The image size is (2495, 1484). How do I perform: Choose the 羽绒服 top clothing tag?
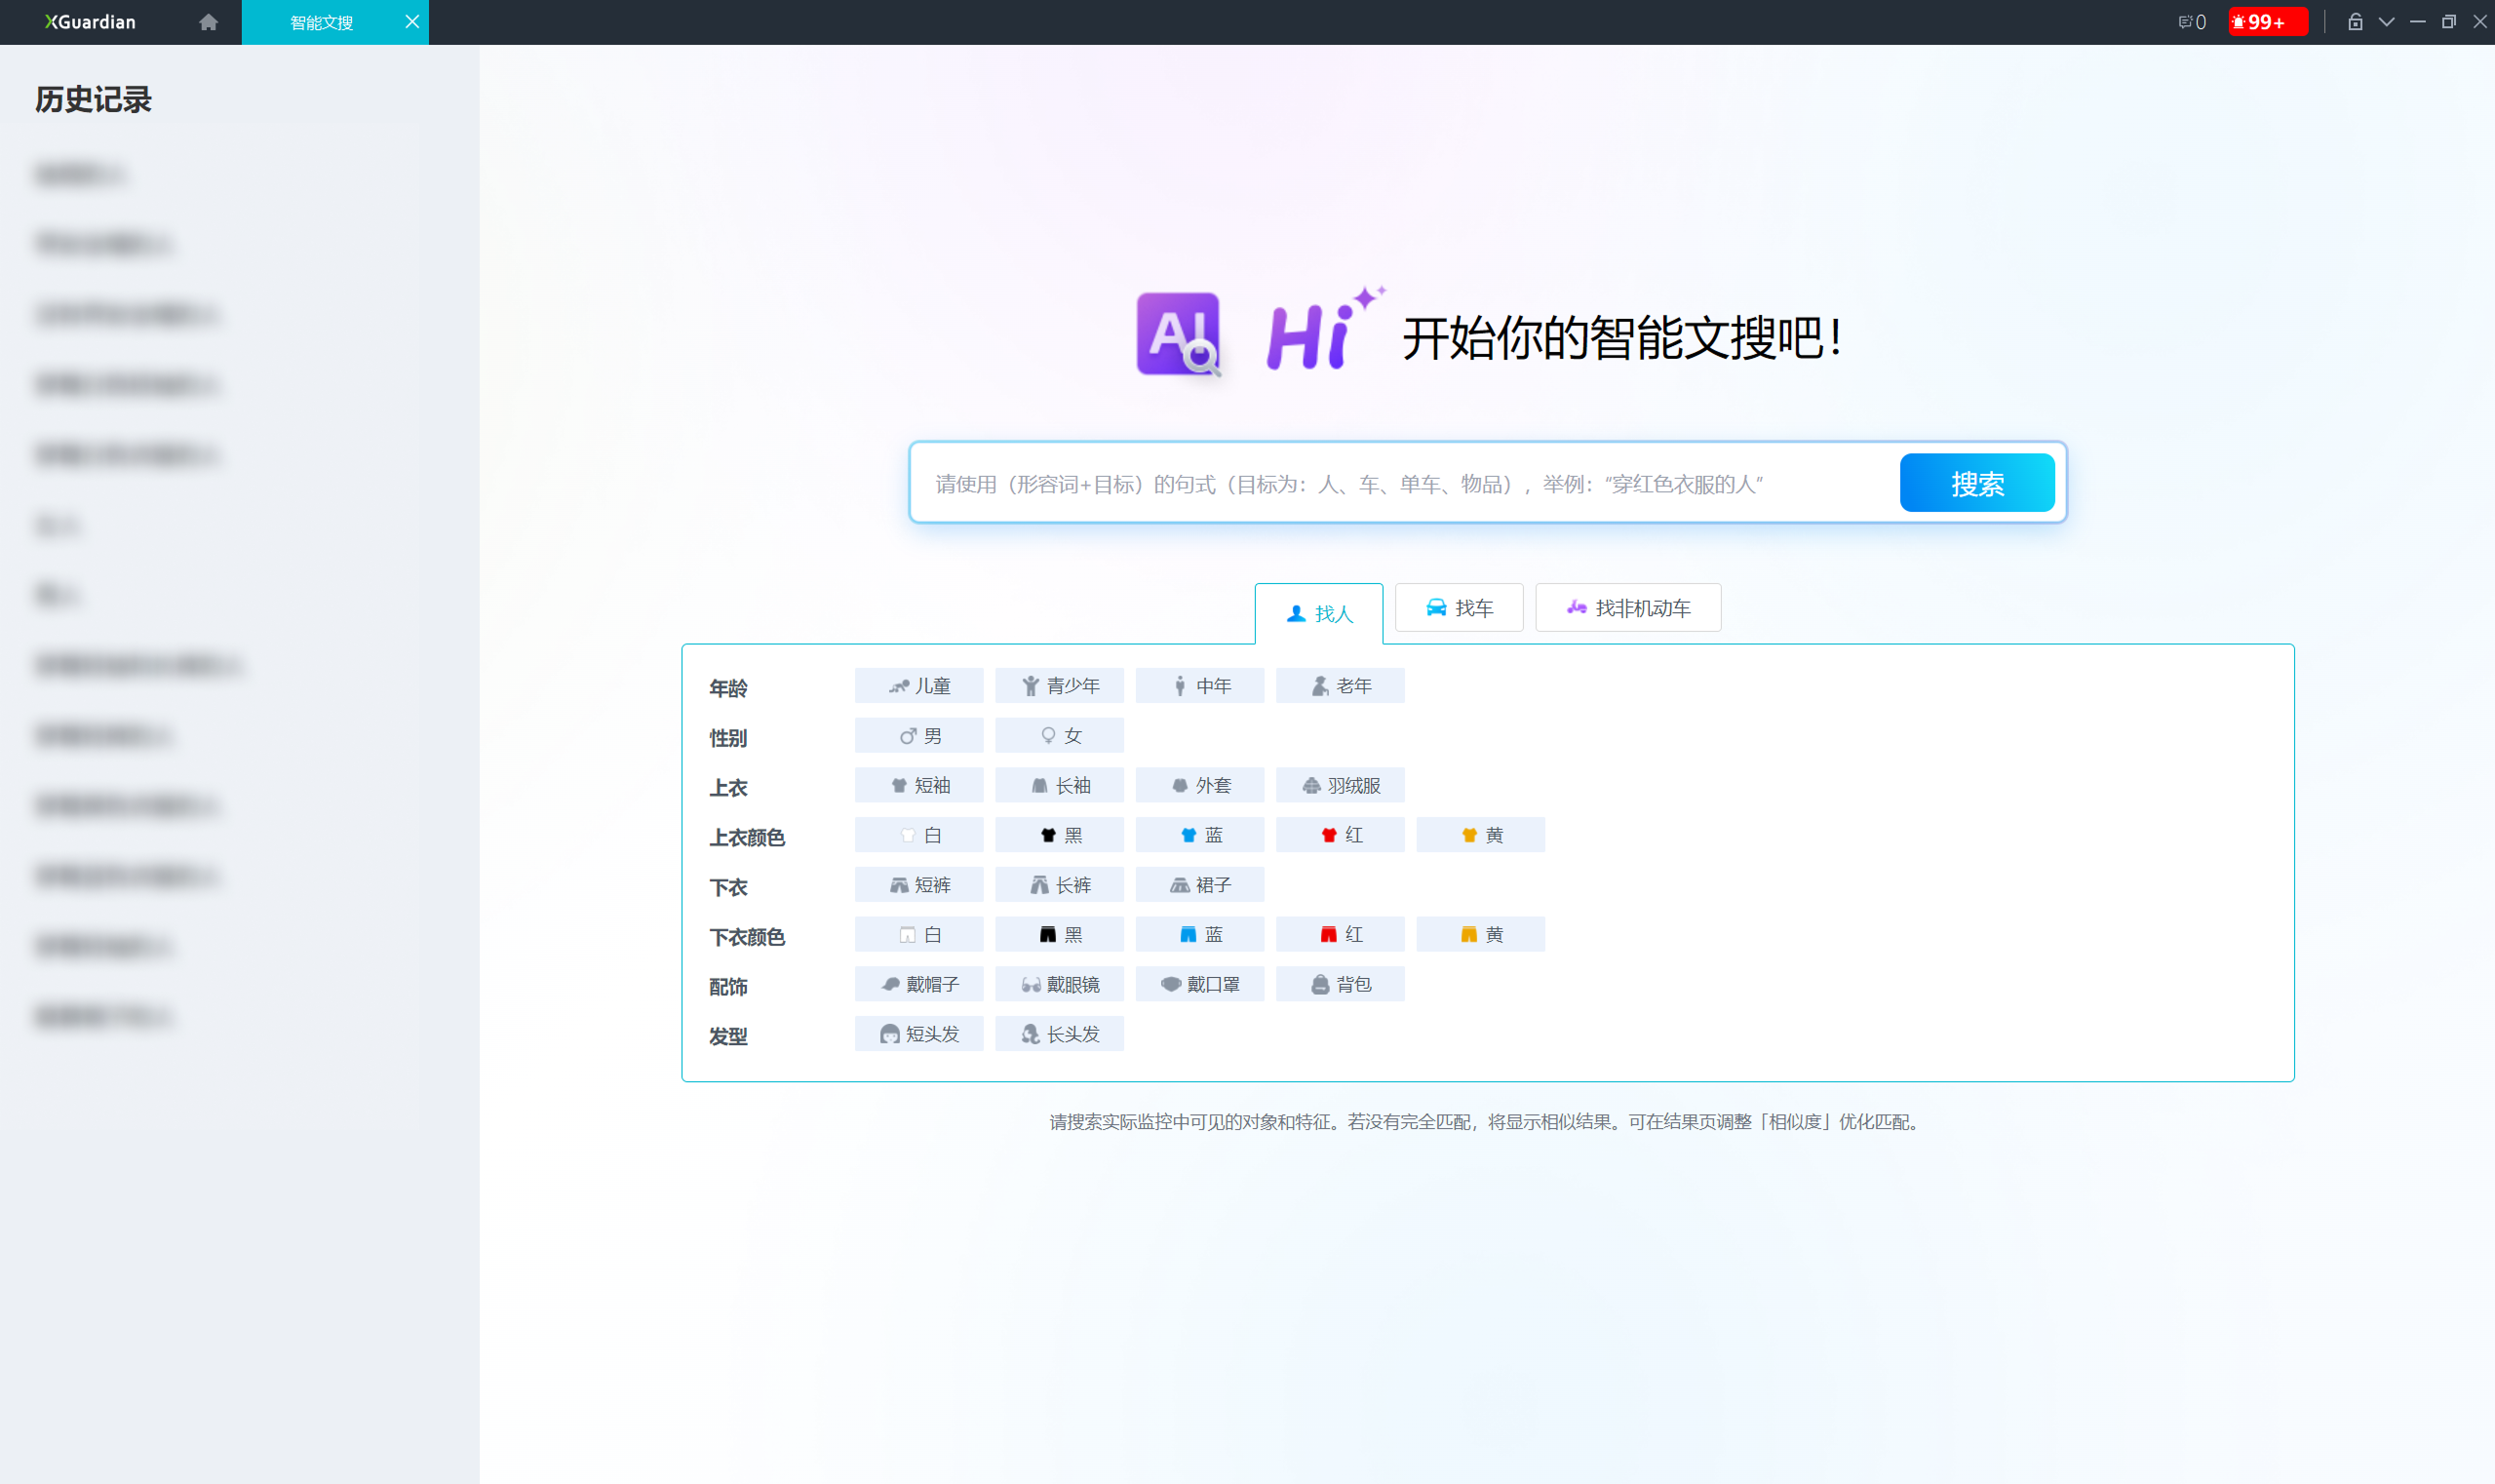[x=1340, y=785]
